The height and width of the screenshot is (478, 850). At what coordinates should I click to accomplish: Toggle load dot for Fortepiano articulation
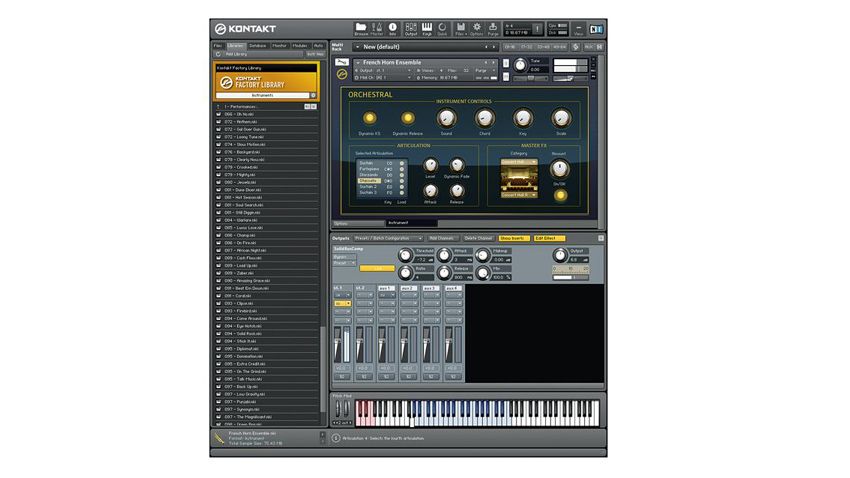point(402,169)
